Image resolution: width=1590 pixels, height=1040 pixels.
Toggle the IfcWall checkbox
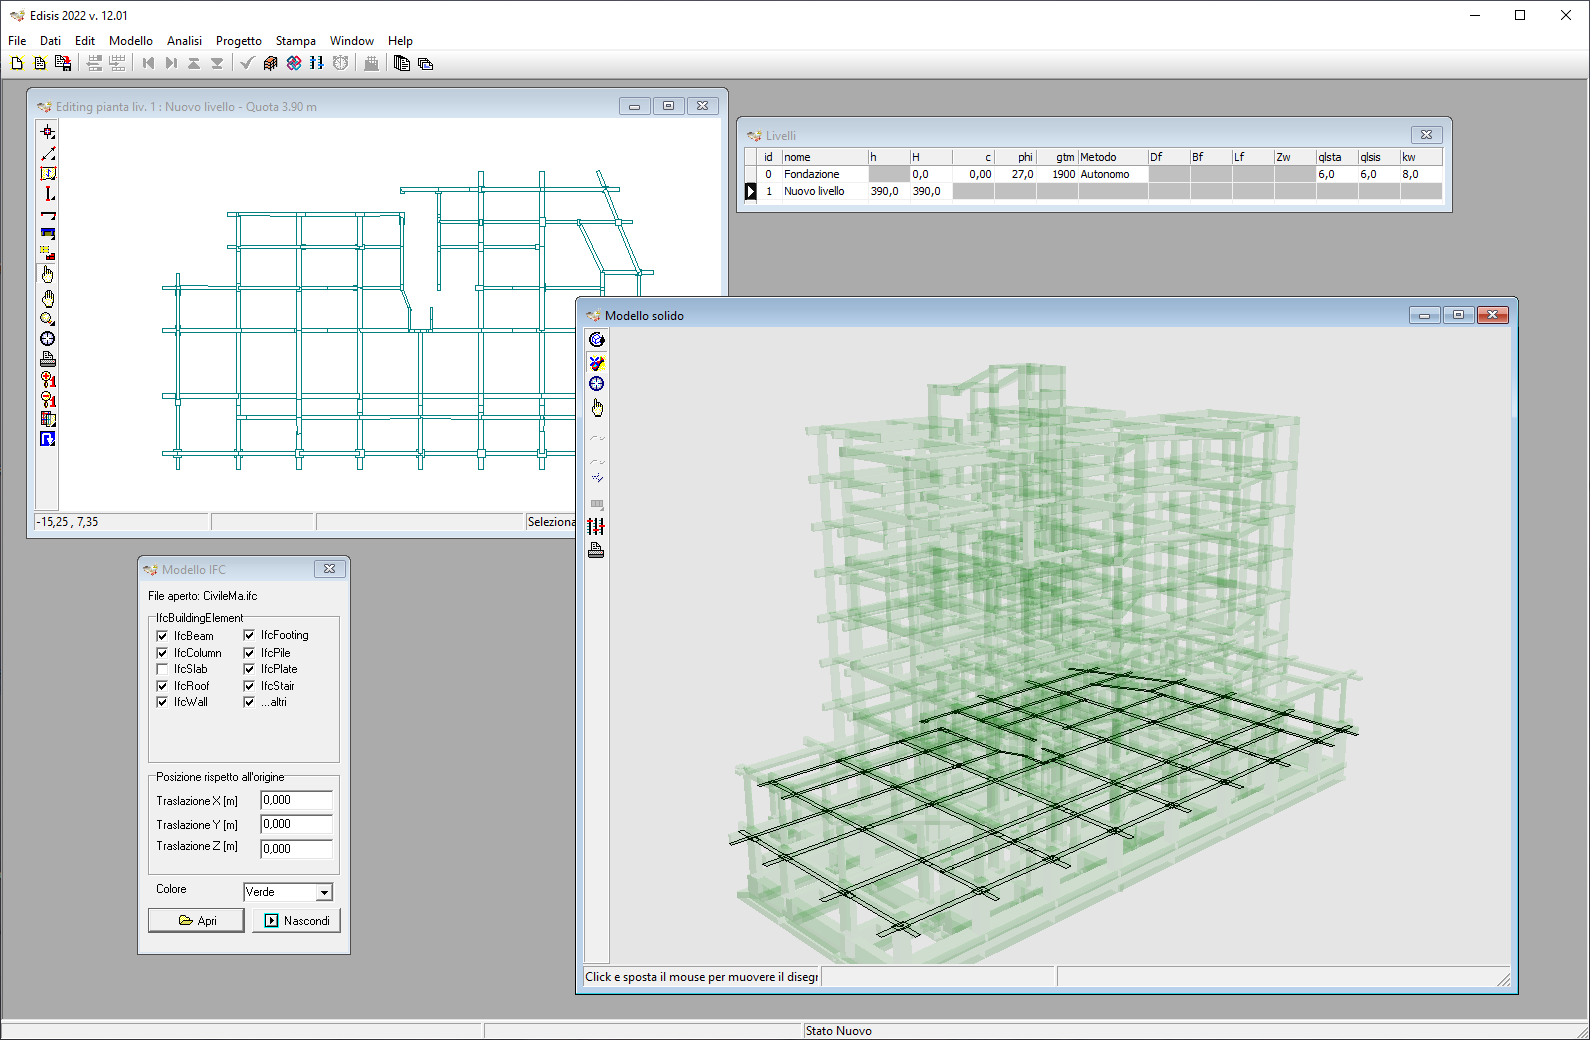click(x=162, y=702)
